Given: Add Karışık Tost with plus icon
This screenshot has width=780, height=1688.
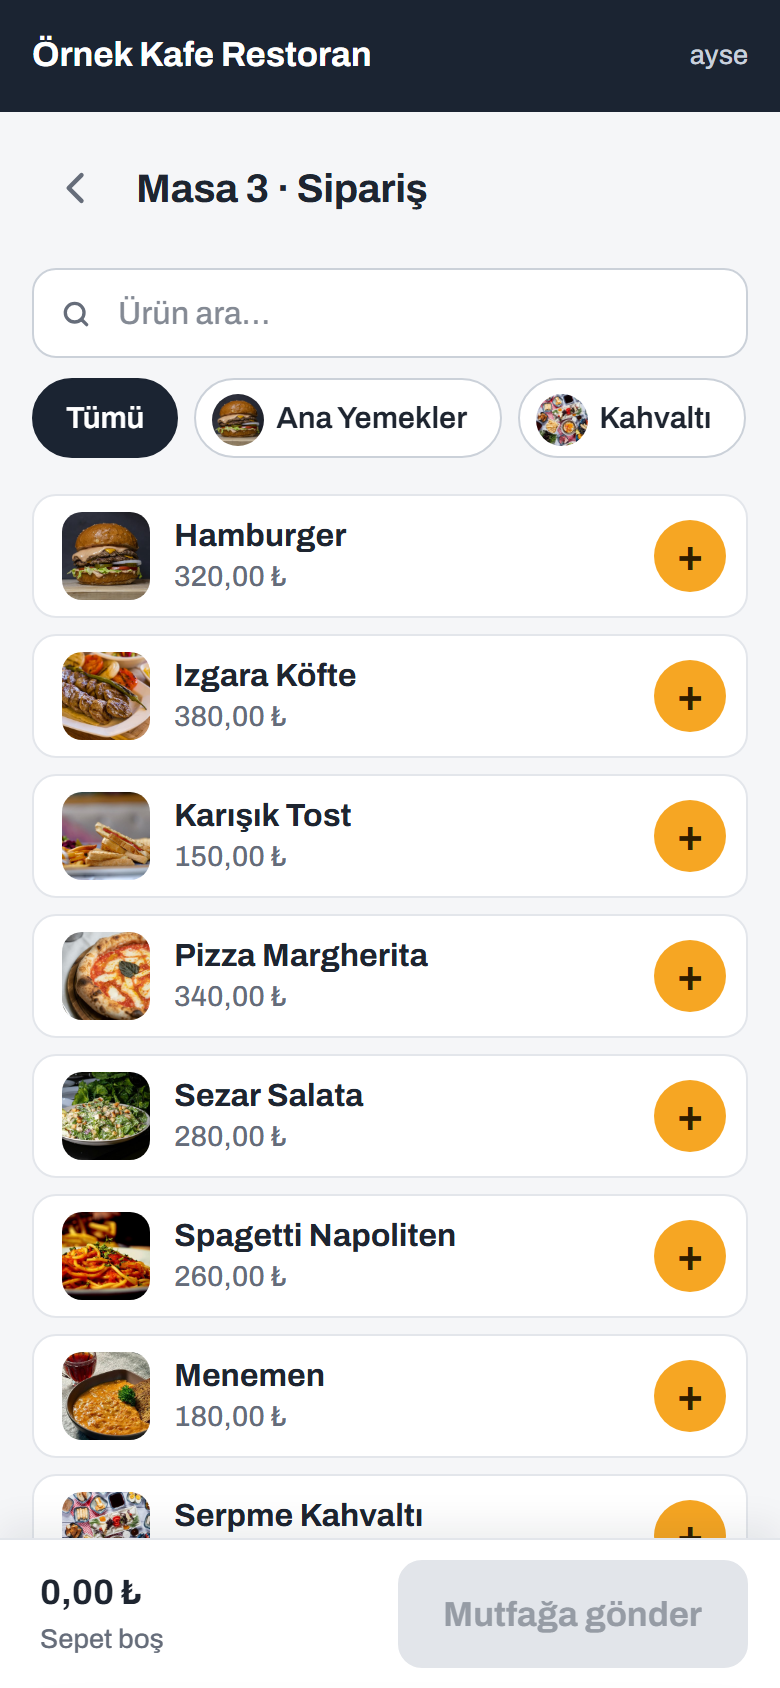Looking at the screenshot, I should pos(690,836).
